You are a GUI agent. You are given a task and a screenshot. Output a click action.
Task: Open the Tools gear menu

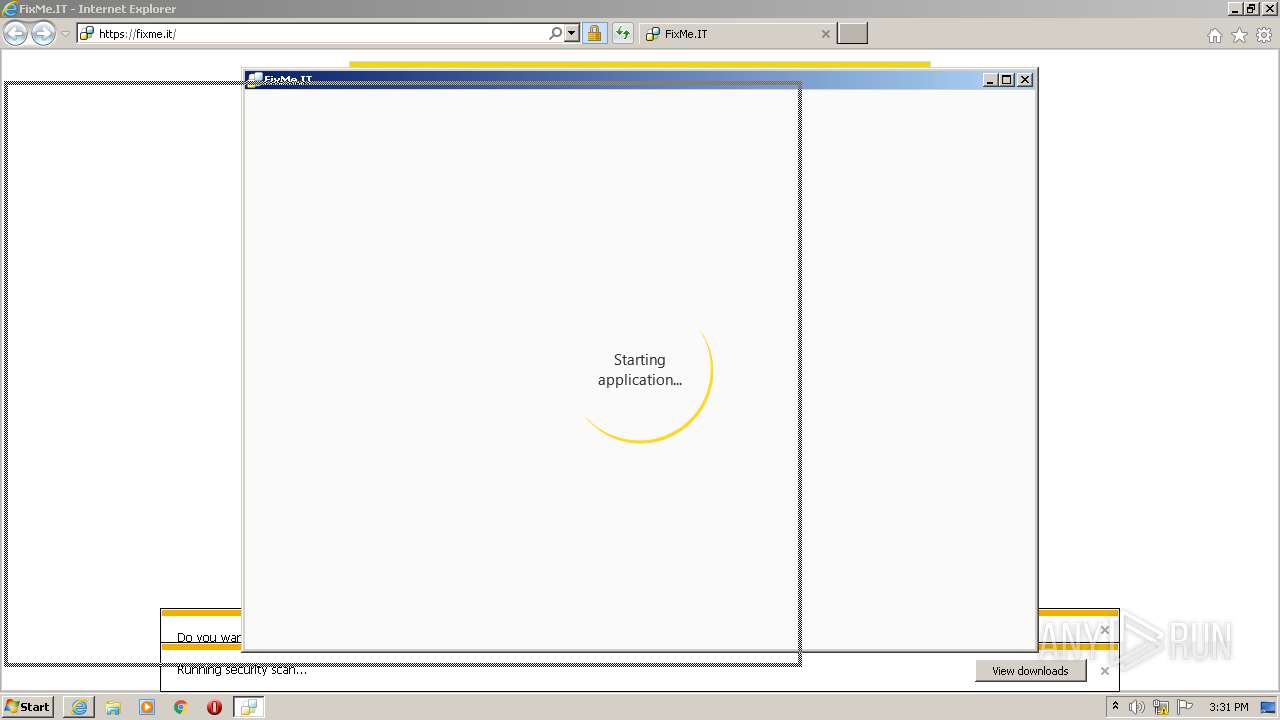tap(1264, 35)
